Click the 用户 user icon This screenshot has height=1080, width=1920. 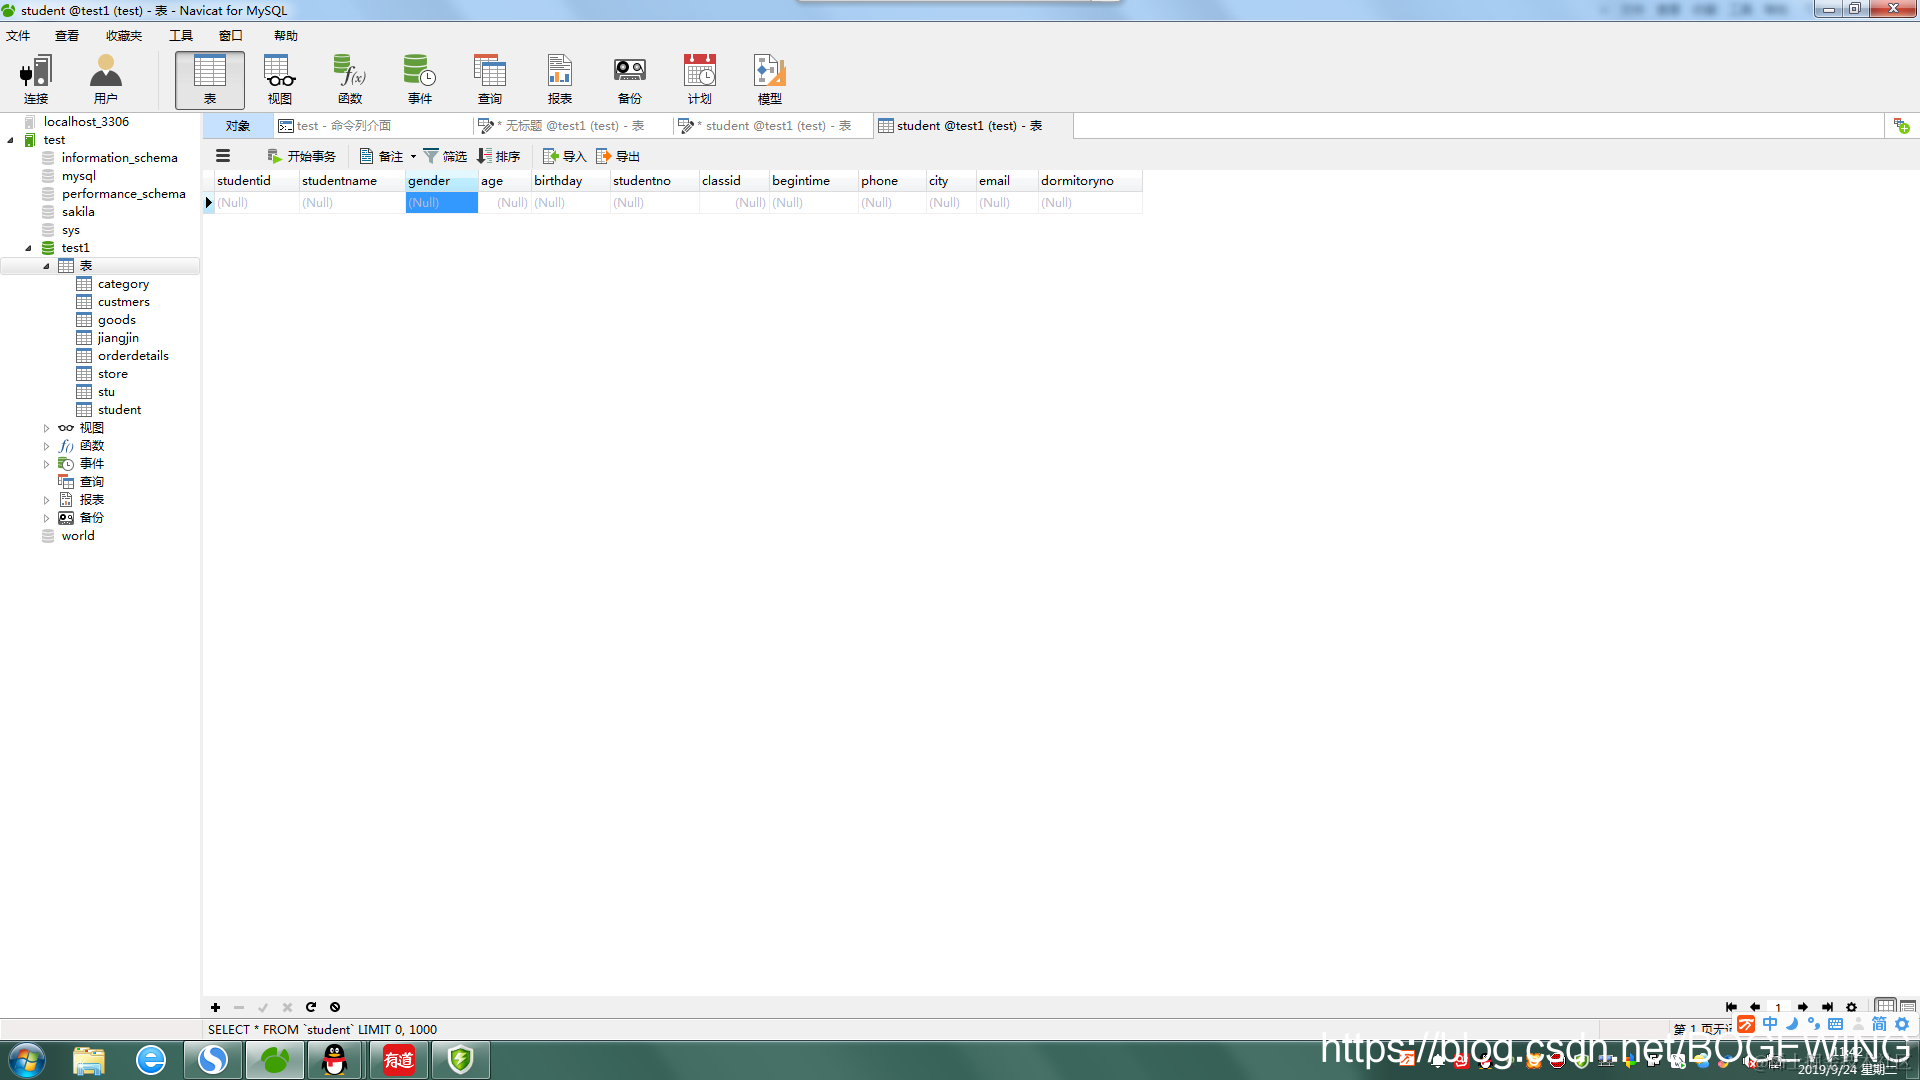click(x=106, y=80)
